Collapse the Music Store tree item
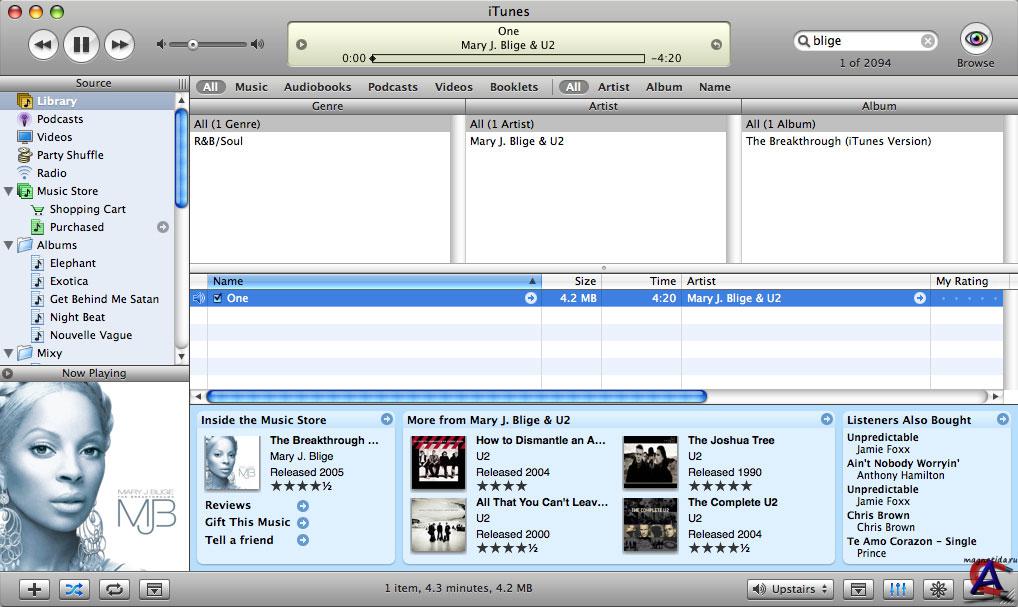This screenshot has height=607, width=1018. tap(9, 191)
